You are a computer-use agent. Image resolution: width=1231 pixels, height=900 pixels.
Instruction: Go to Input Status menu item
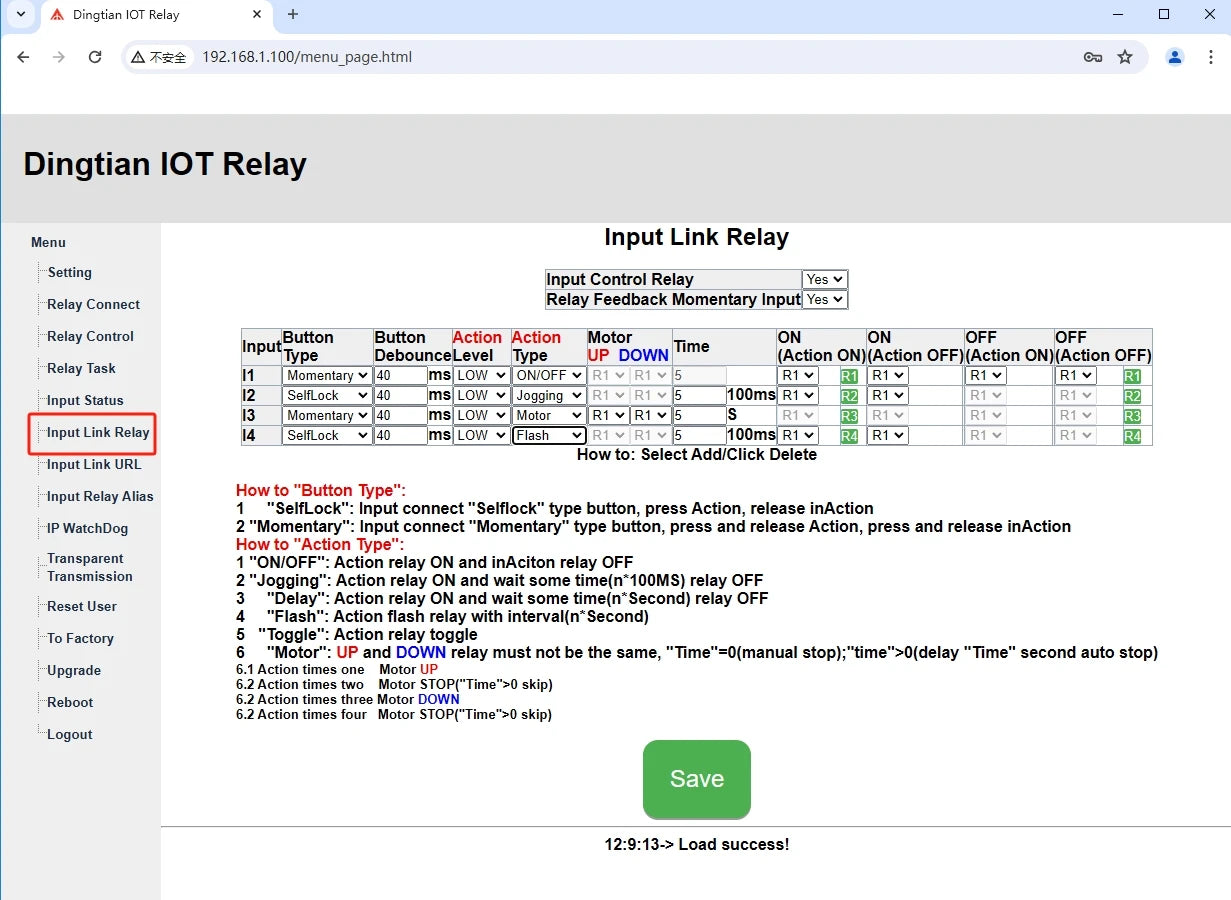coord(85,401)
